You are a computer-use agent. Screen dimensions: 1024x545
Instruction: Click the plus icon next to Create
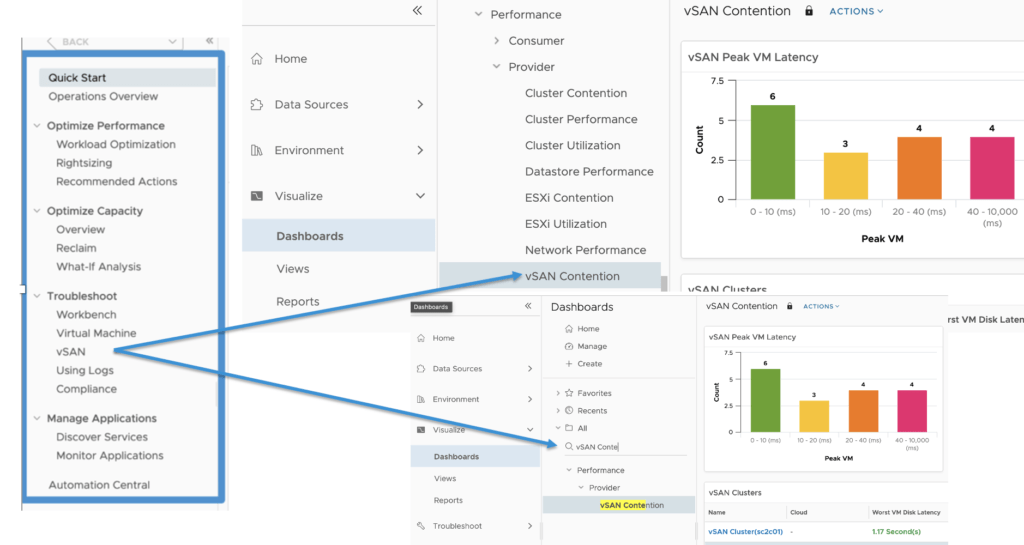[x=569, y=364]
